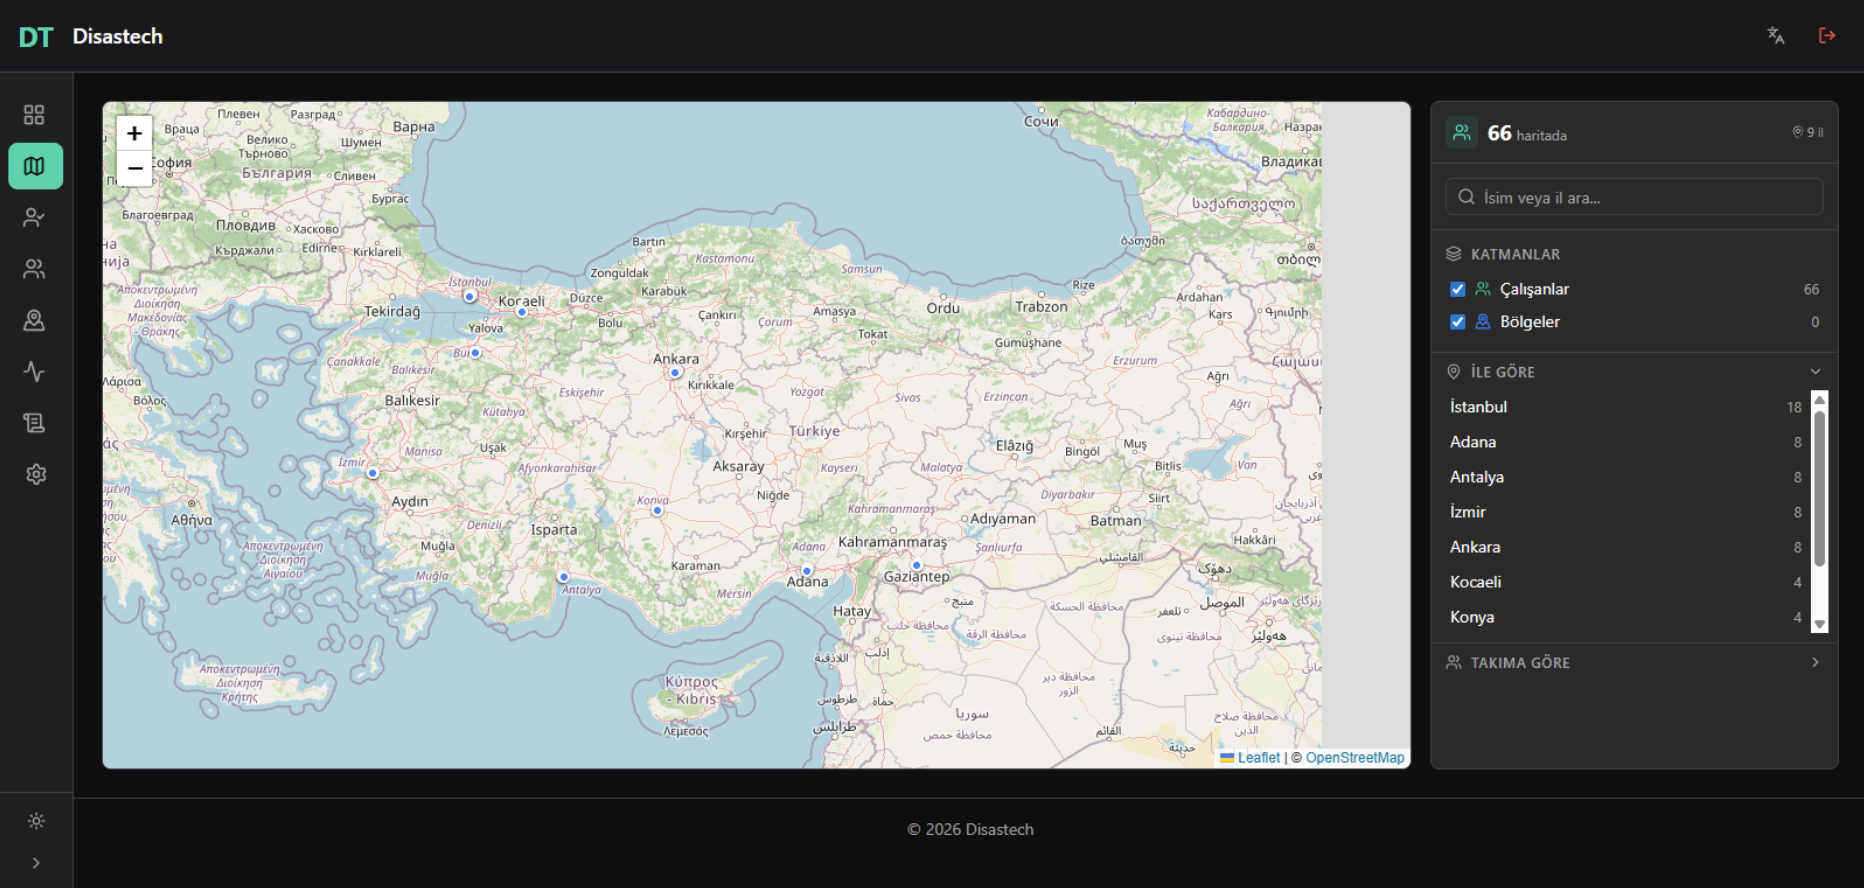Select İstanbul in the province list
Image resolution: width=1864 pixels, height=888 pixels.
(x=1479, y=407)
